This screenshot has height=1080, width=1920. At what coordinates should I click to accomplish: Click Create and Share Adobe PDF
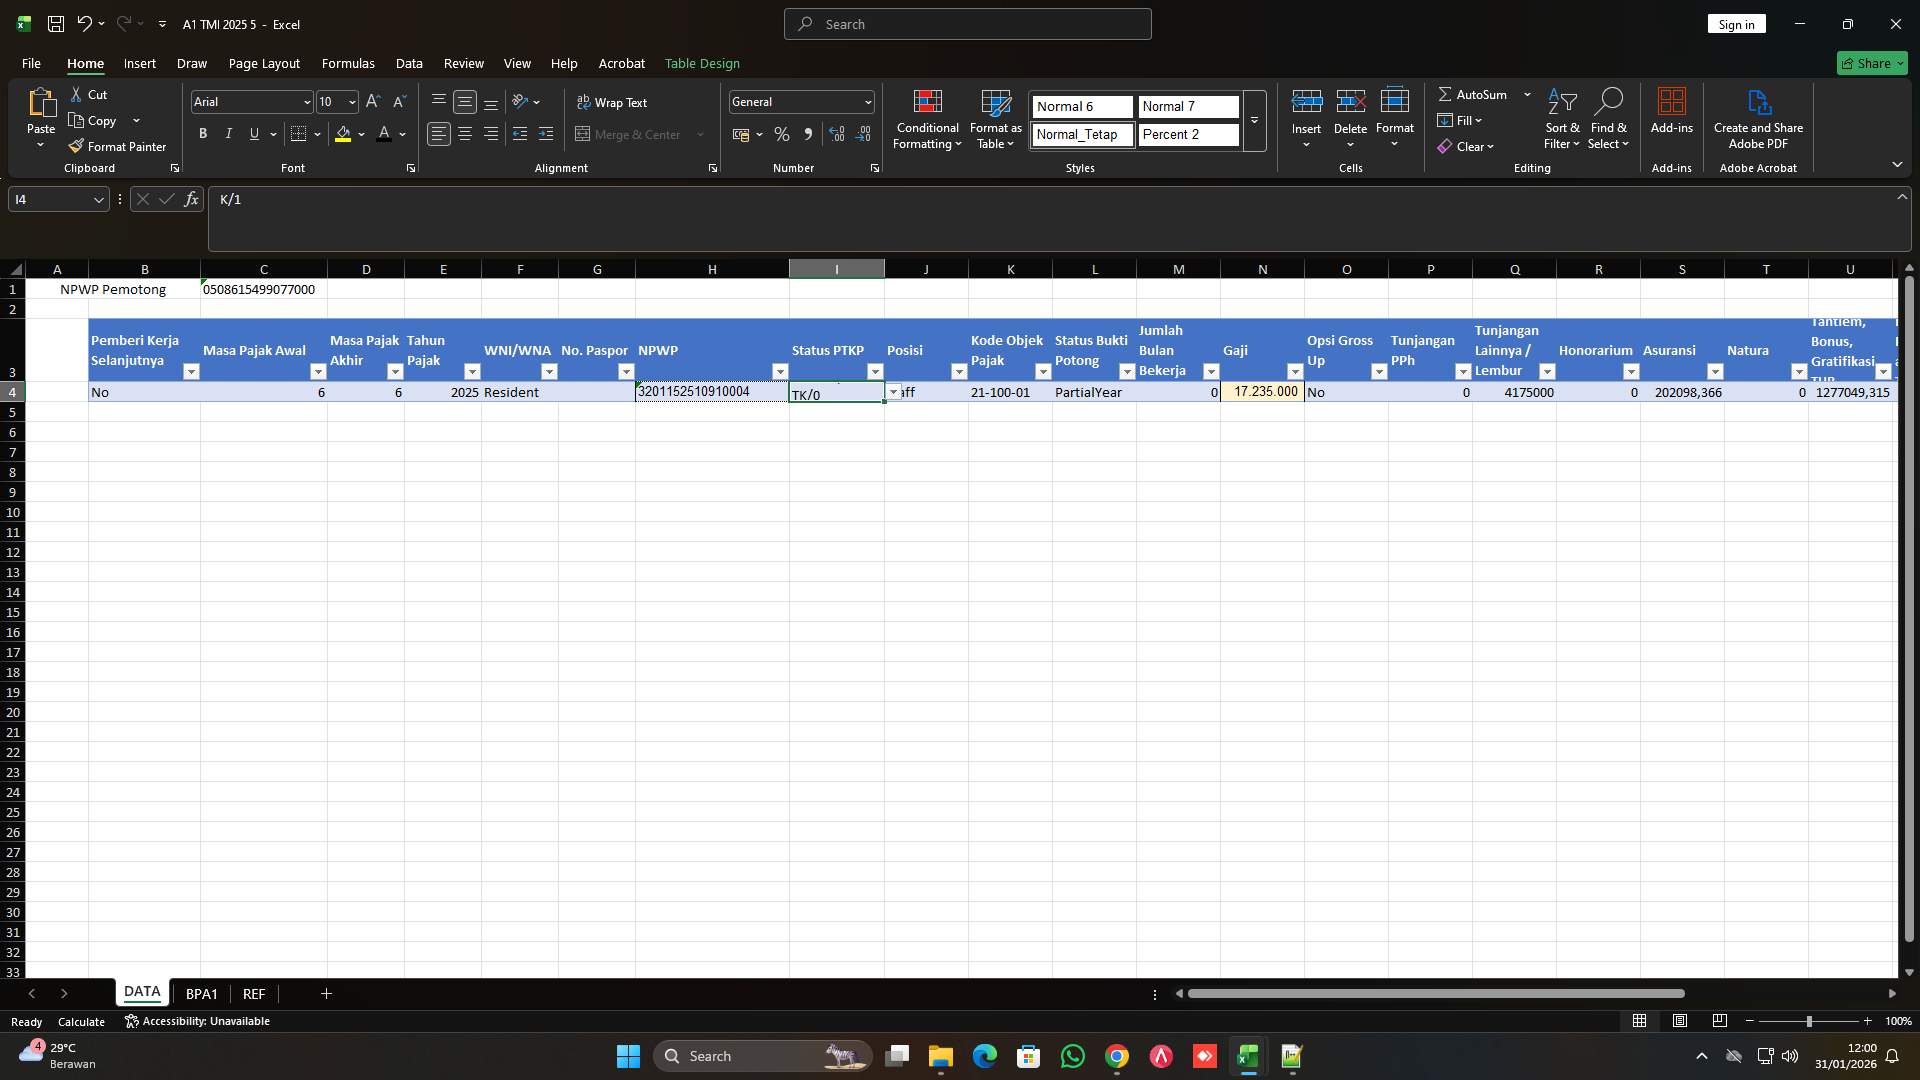point(1758,118)
